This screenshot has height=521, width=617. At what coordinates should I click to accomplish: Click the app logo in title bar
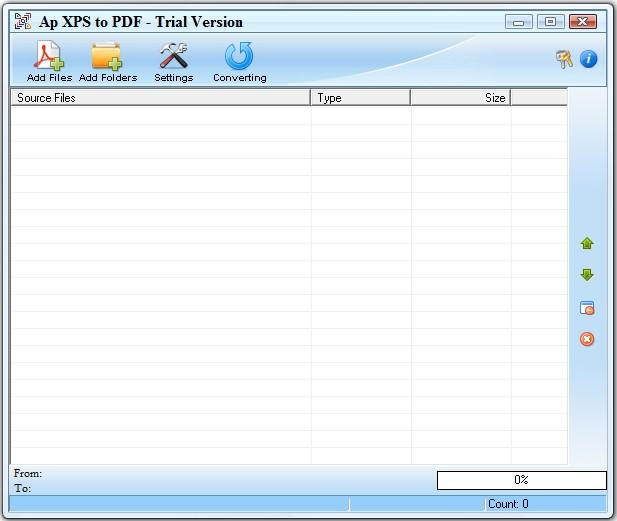click(x=23, y=21)
